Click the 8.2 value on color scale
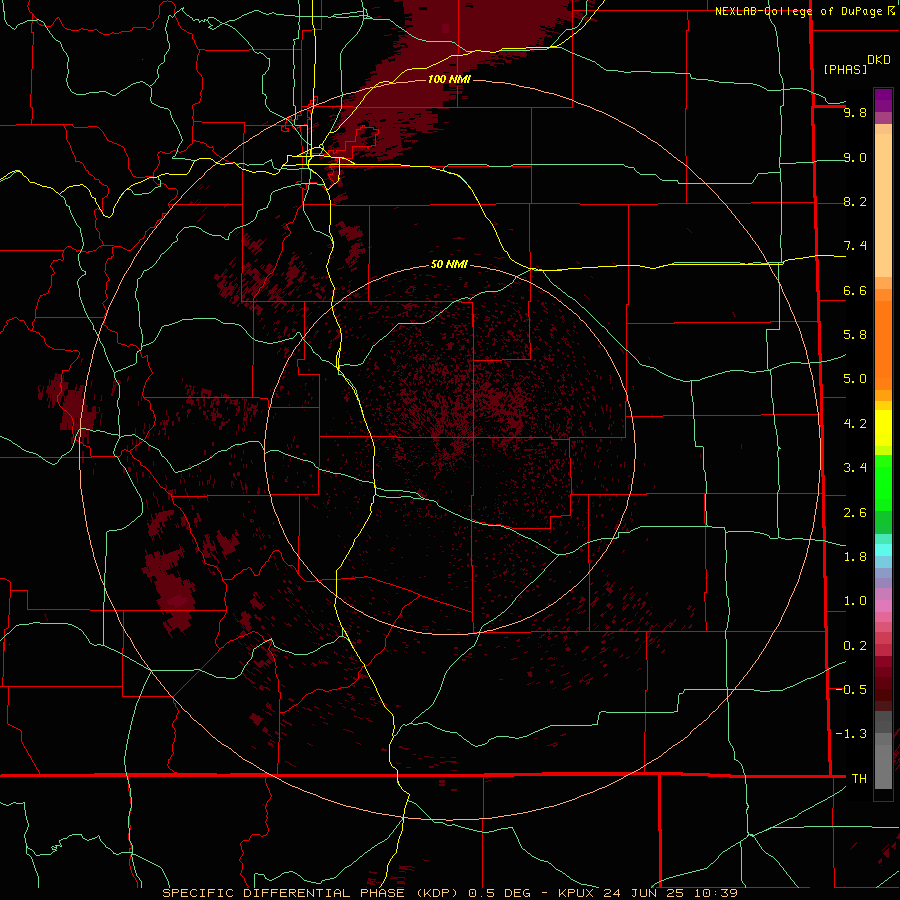The width and height of the screenshot is (900, 900). [x=855, y=202]
